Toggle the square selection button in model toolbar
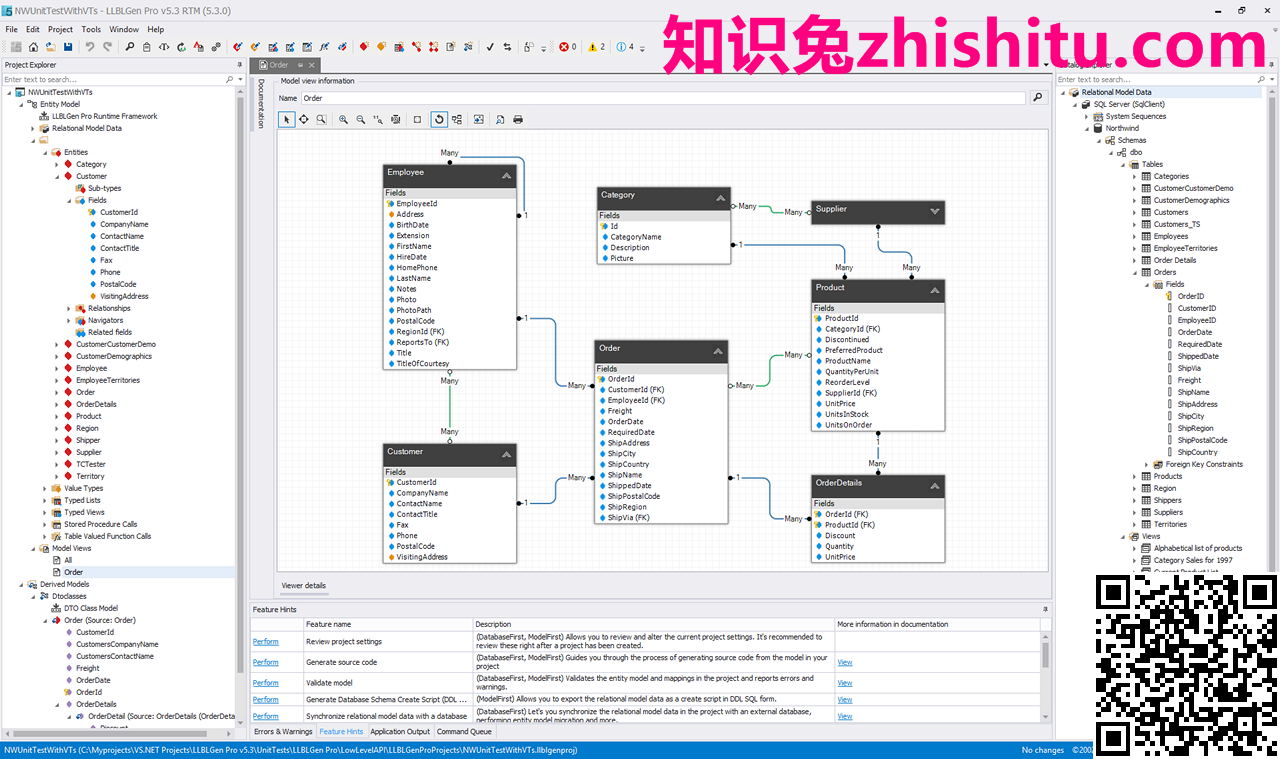The image size is (1280, 759). pos(417,119)
